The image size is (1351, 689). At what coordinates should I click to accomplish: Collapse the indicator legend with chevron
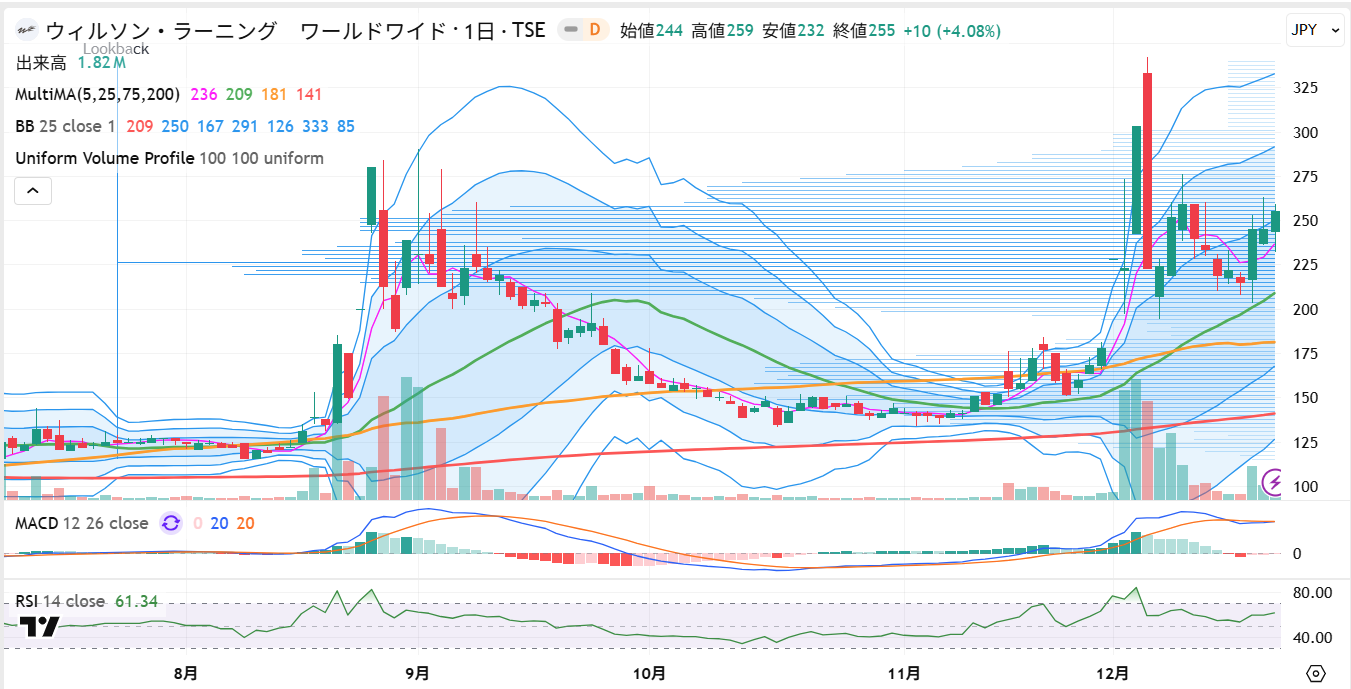tap(33, 190)
